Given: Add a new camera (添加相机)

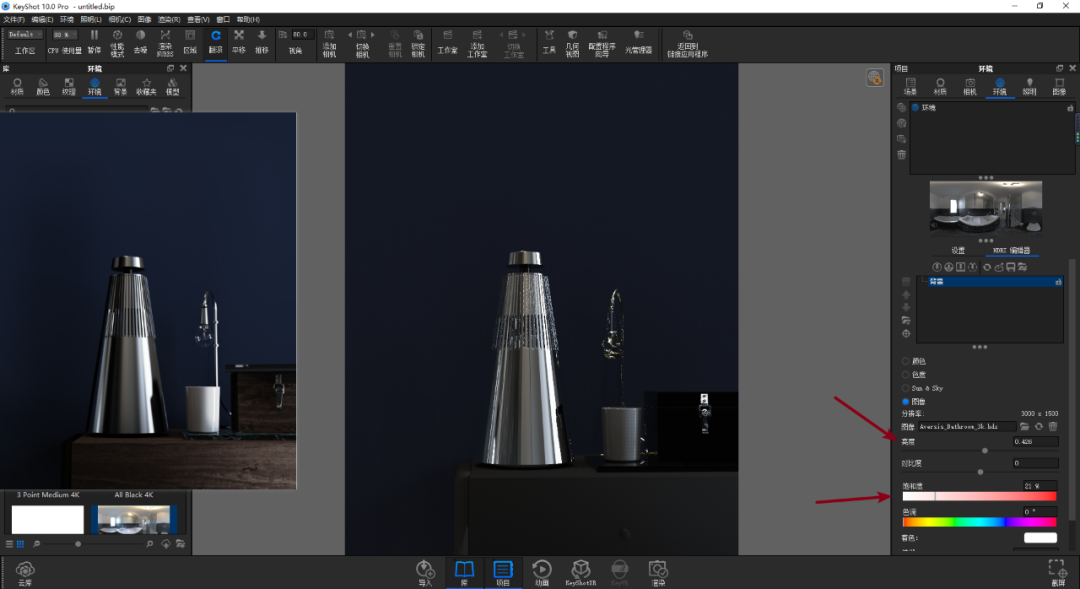Looking at the screenshot, I should [329, 43].
